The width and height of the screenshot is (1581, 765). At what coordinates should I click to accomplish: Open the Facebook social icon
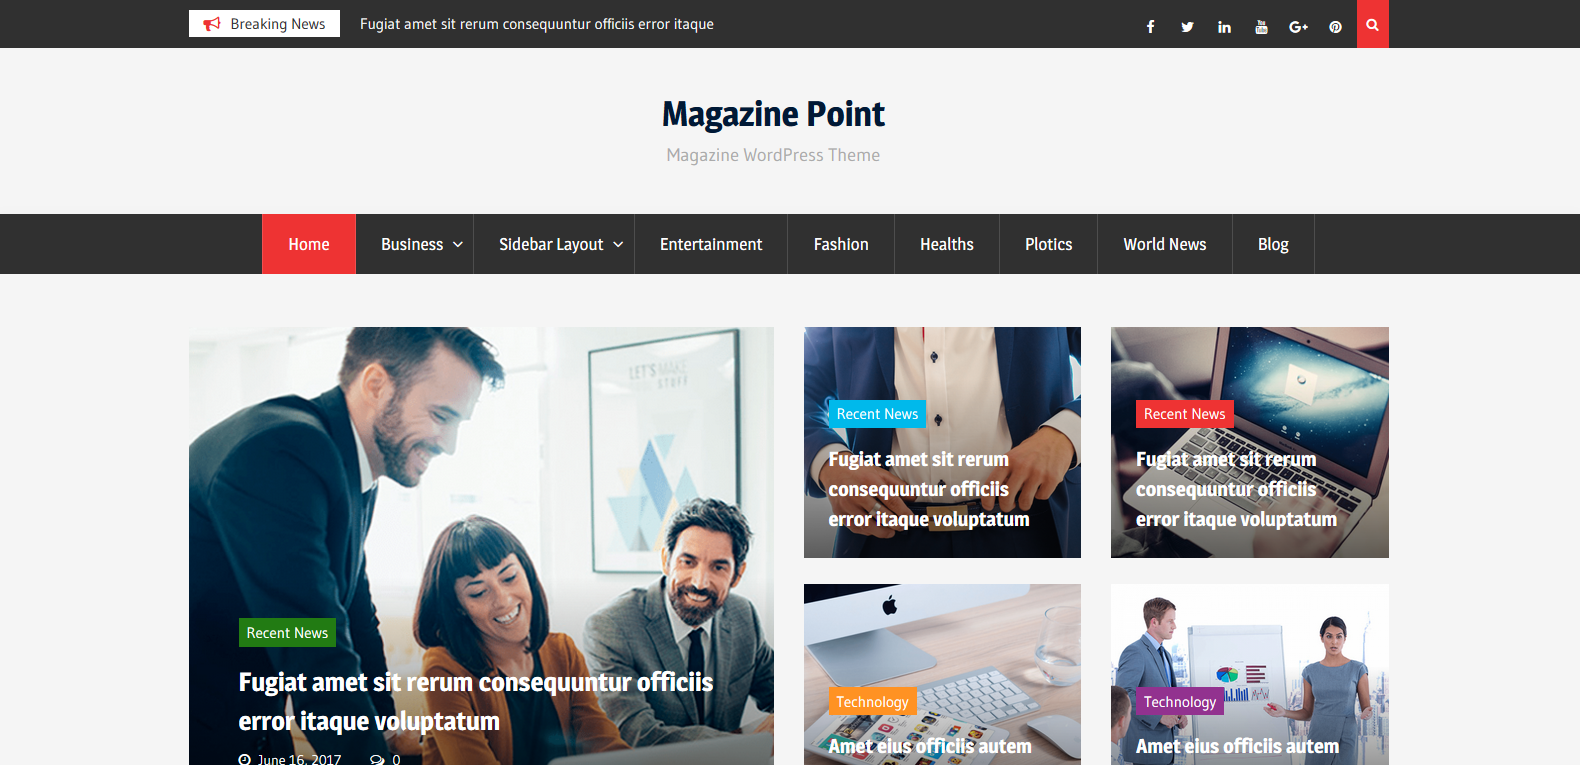1150,27
